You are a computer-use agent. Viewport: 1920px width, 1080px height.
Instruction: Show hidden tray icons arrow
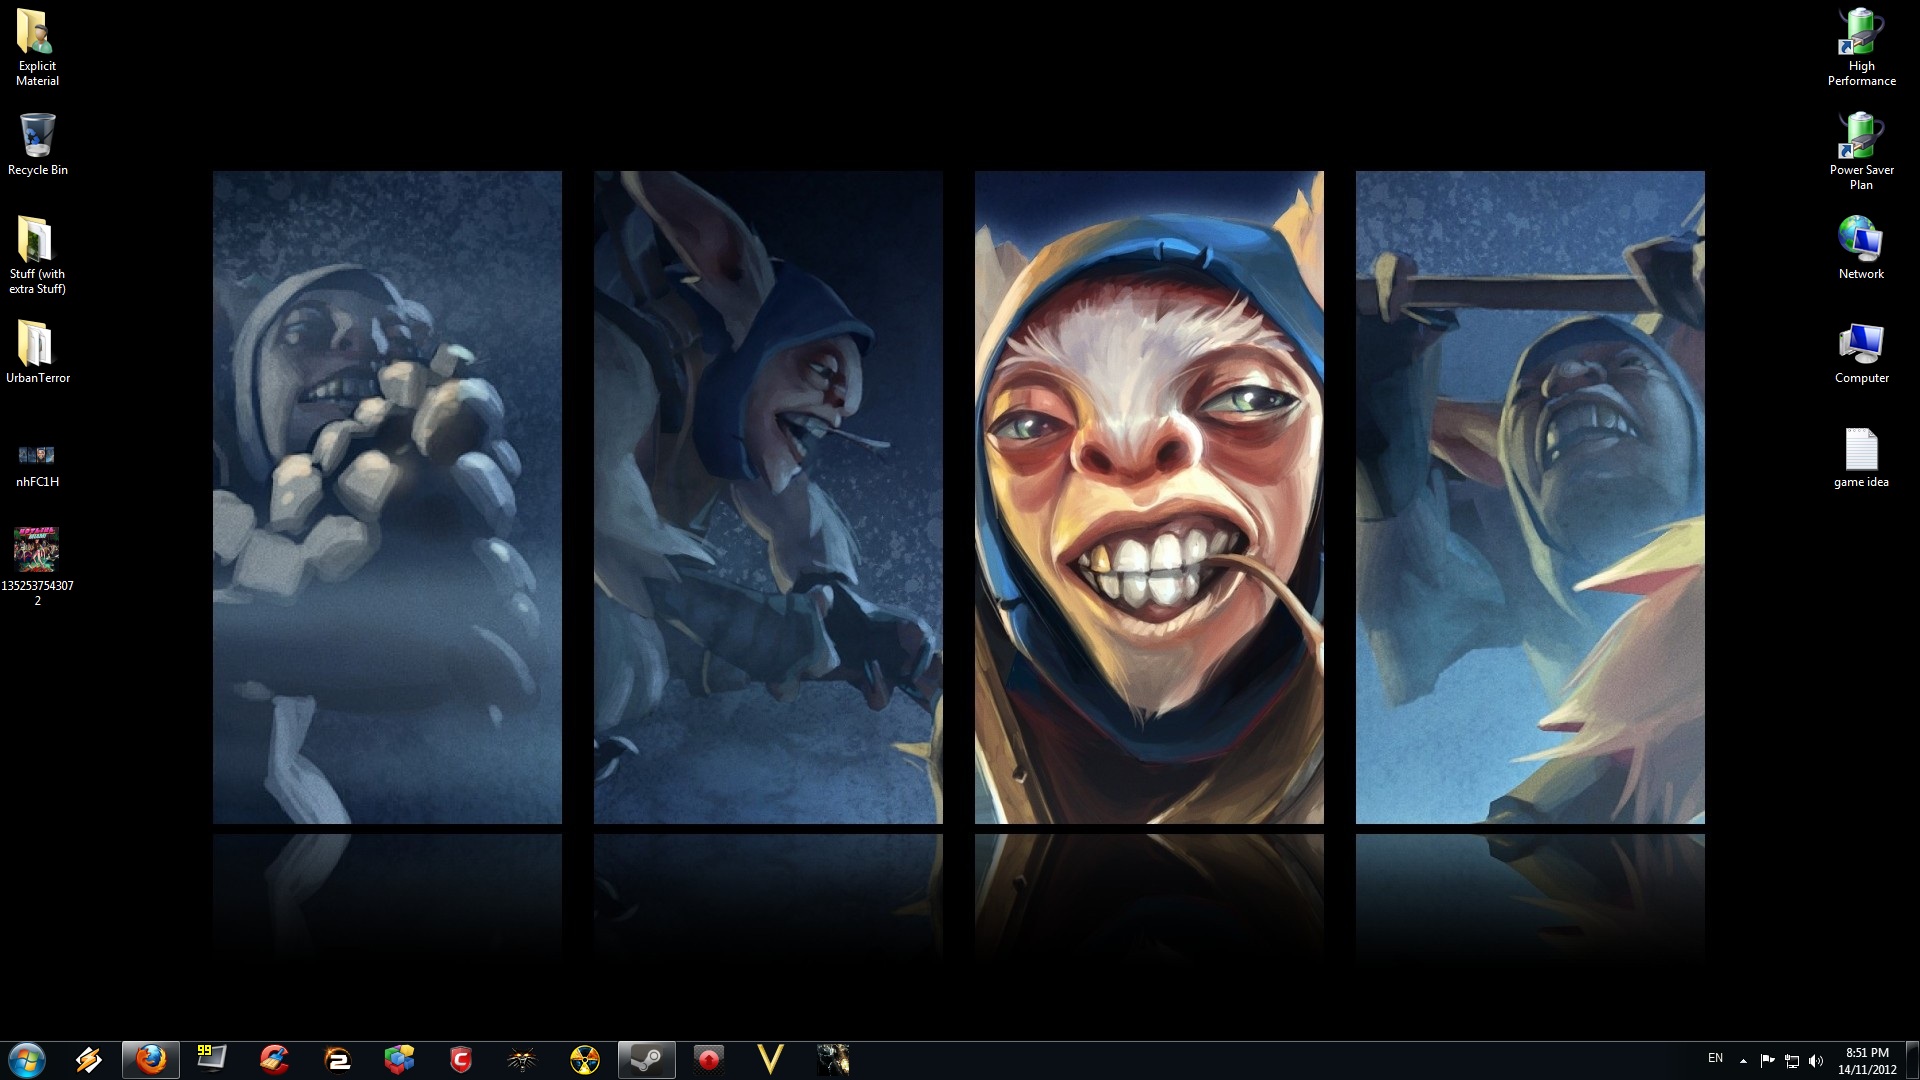click(1743, 1061)
